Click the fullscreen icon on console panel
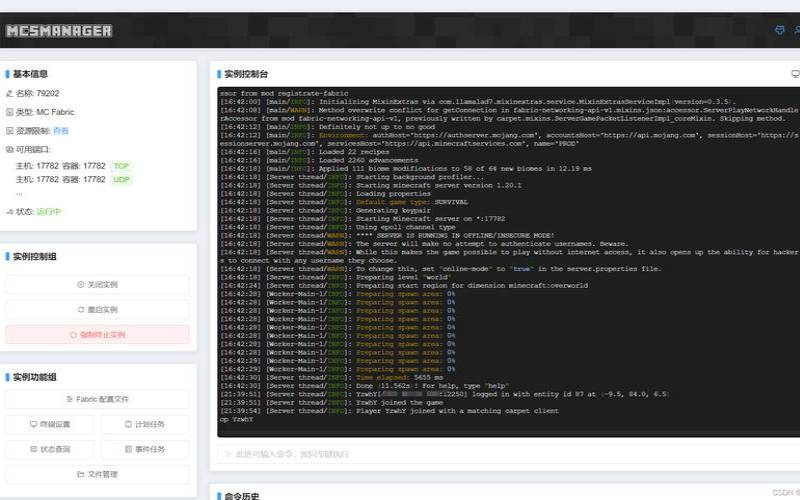Viewport: 800px width, 500px height. pyautogui.click(x=795, y=74)
